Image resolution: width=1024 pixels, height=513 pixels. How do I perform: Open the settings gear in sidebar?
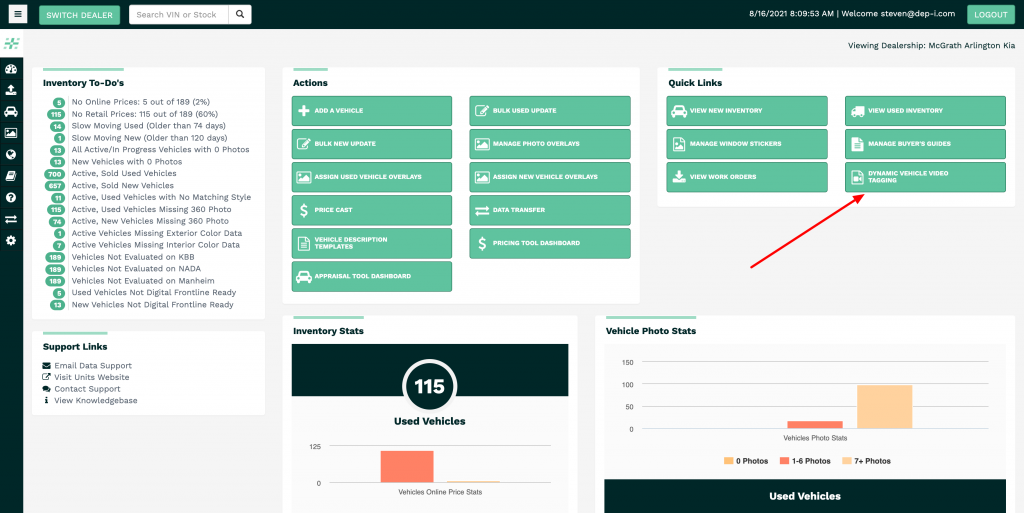click(x=11, y=241)
